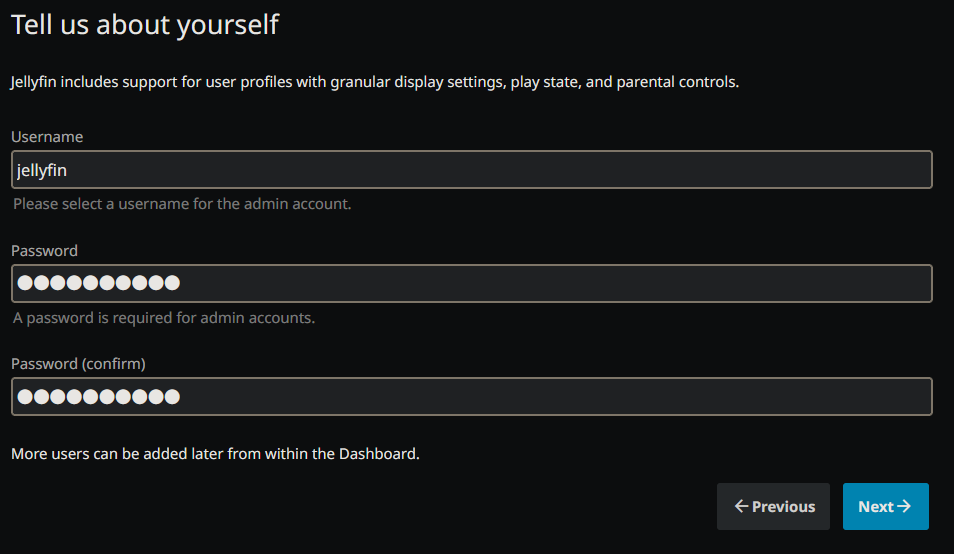
Task: Click the "Tell us about yourself" heading
Action: [x=145, y=25]
